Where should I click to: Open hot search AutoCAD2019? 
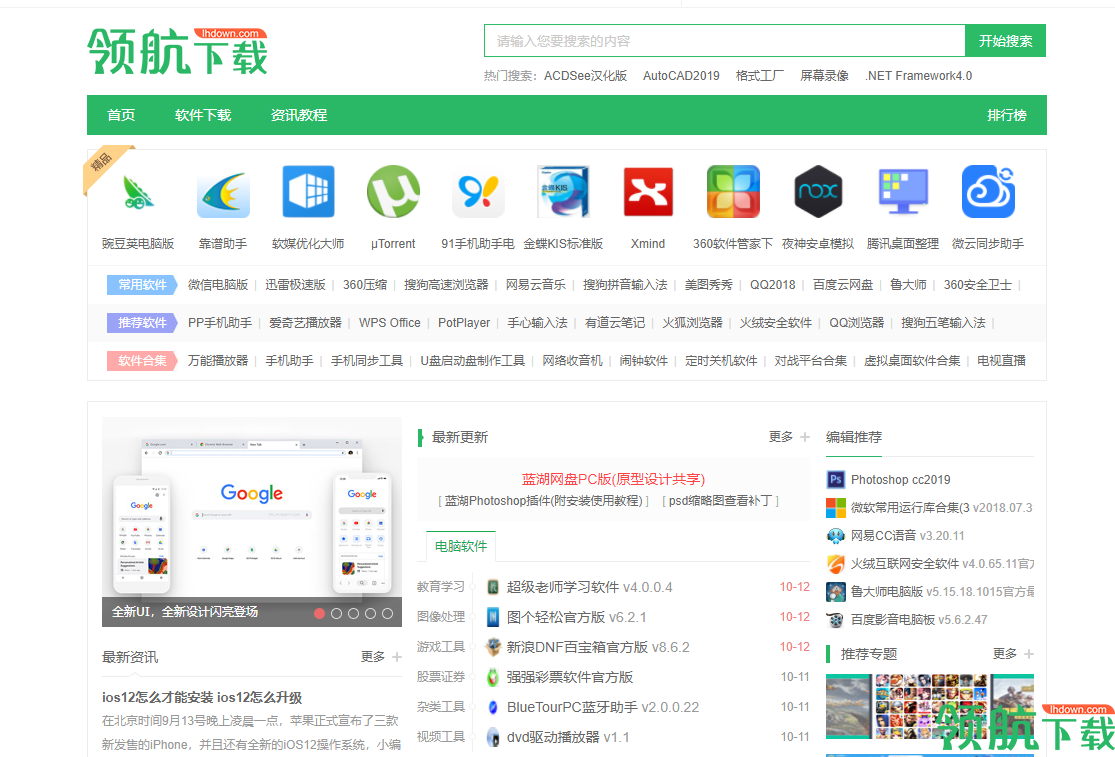point(681,76)
